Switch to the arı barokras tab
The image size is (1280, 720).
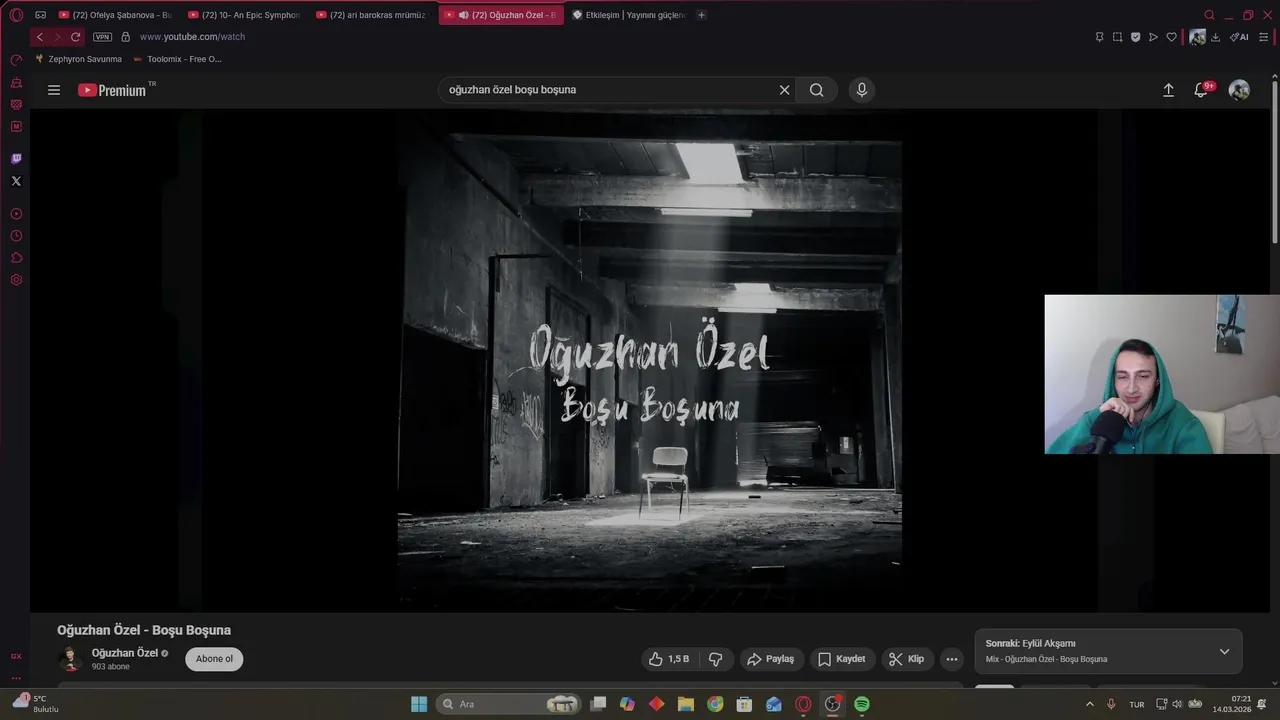[x=372, y=15]
